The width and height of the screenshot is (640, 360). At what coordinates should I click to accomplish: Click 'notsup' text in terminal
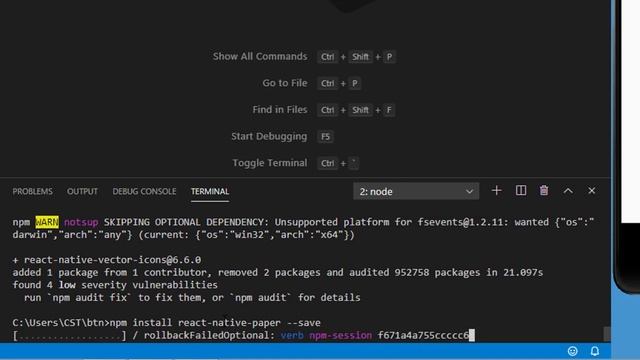point(81,222)
